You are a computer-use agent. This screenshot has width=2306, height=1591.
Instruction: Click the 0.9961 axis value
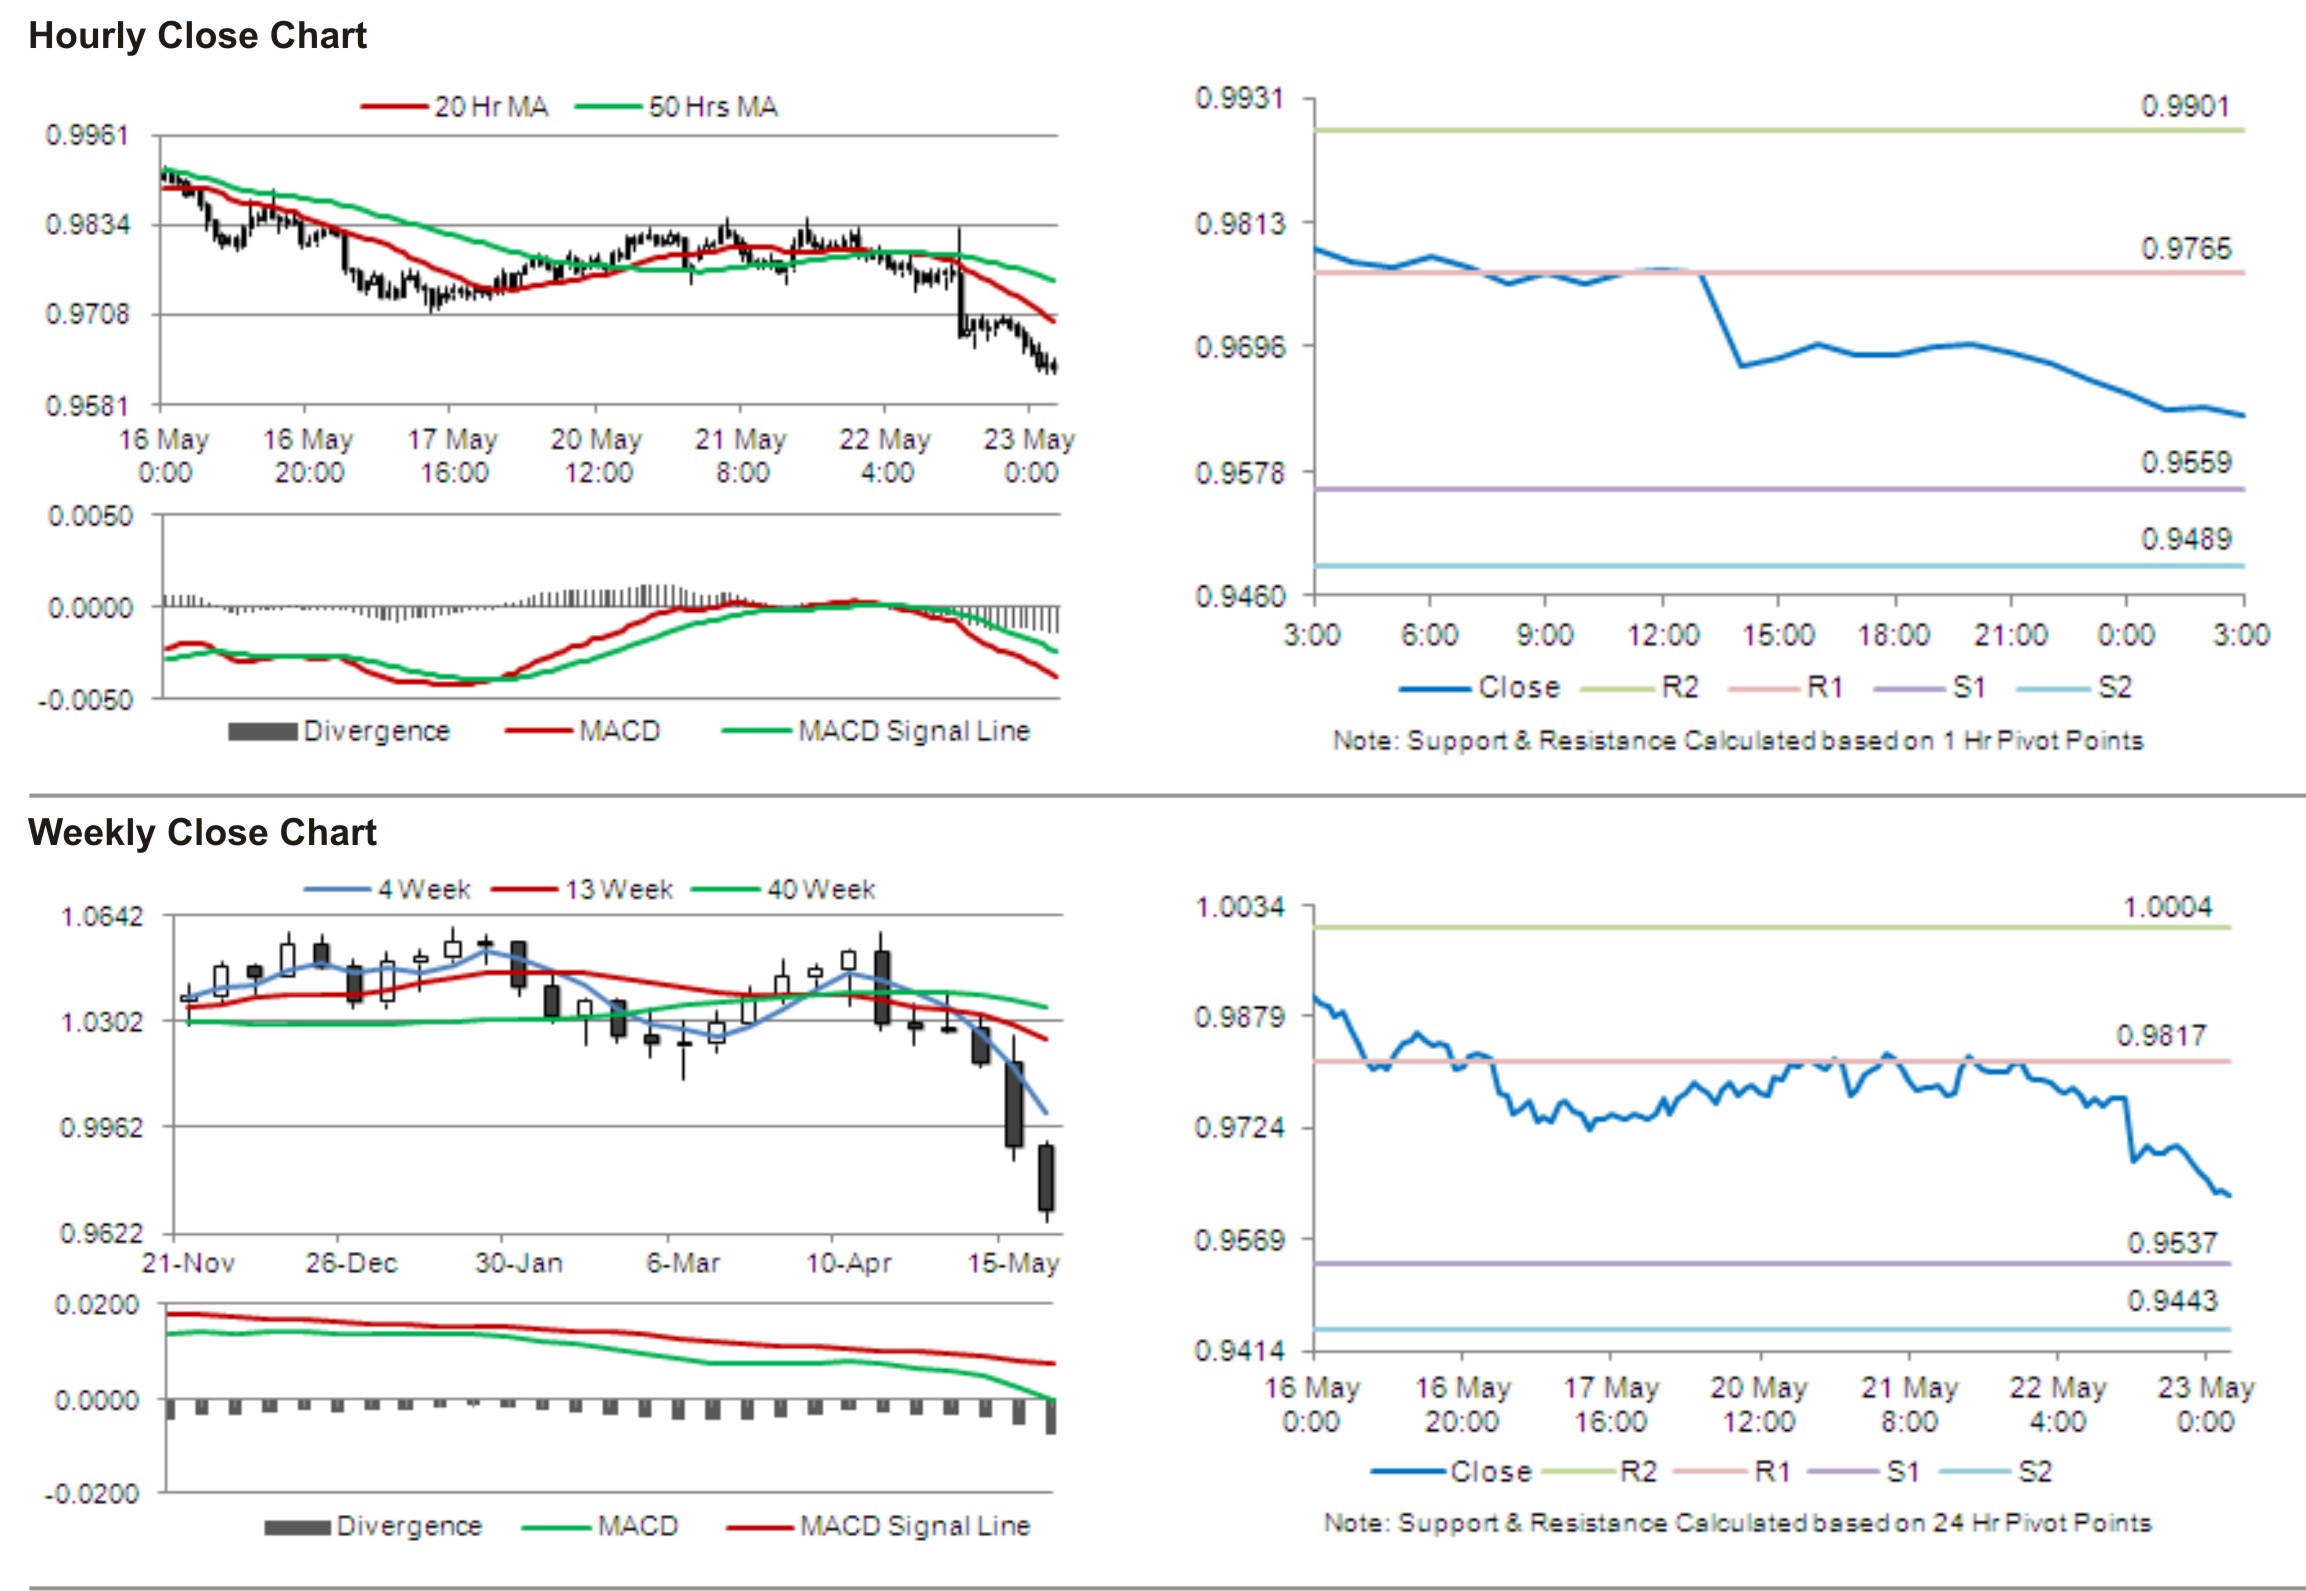88,135
